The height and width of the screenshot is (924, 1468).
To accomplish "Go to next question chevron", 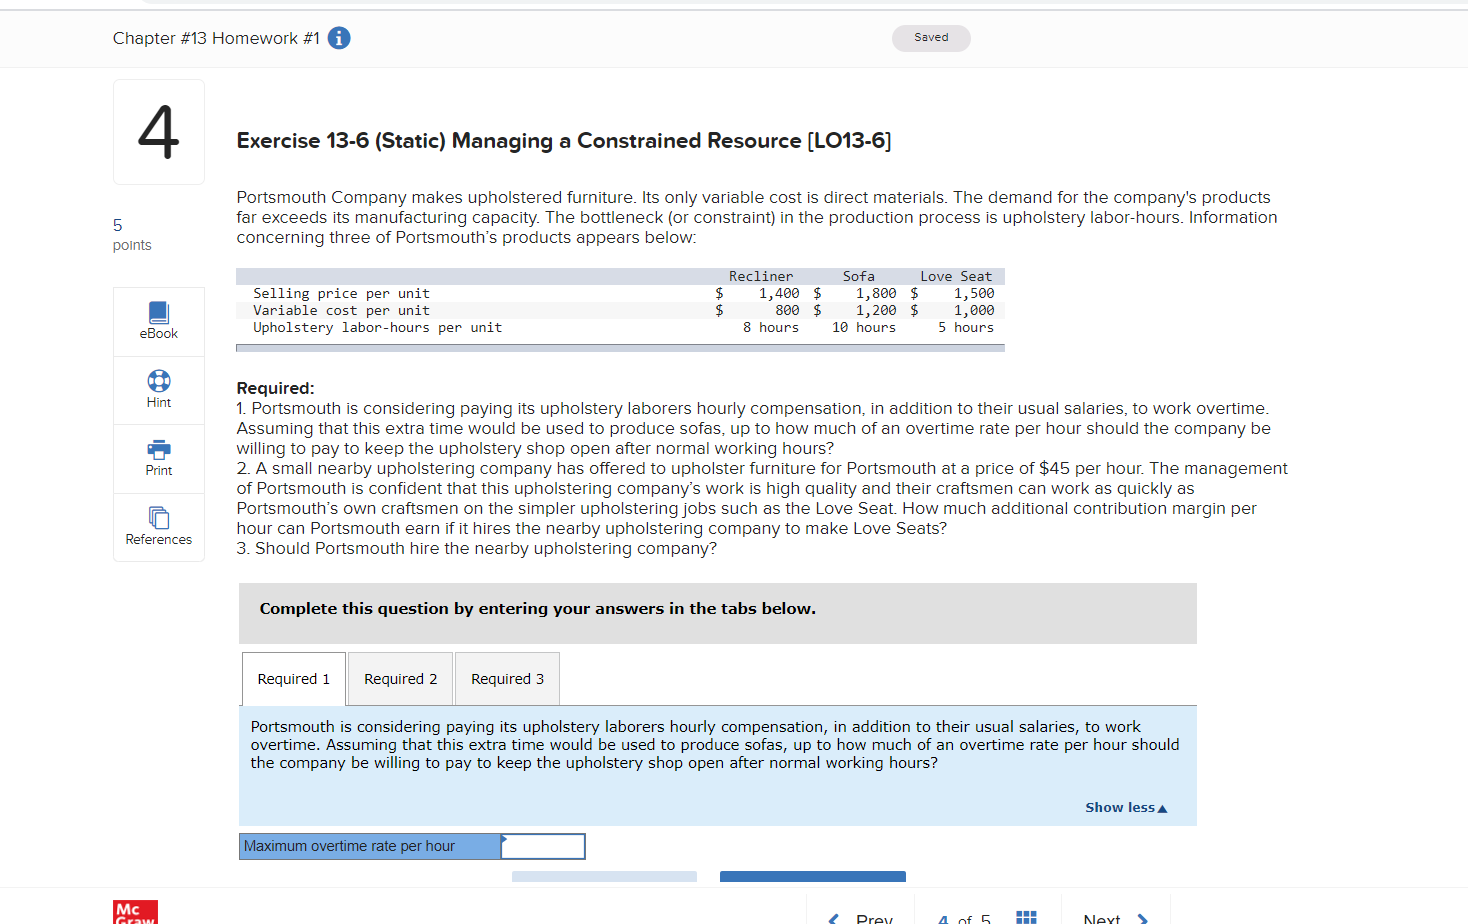I will click(1143, 919).
